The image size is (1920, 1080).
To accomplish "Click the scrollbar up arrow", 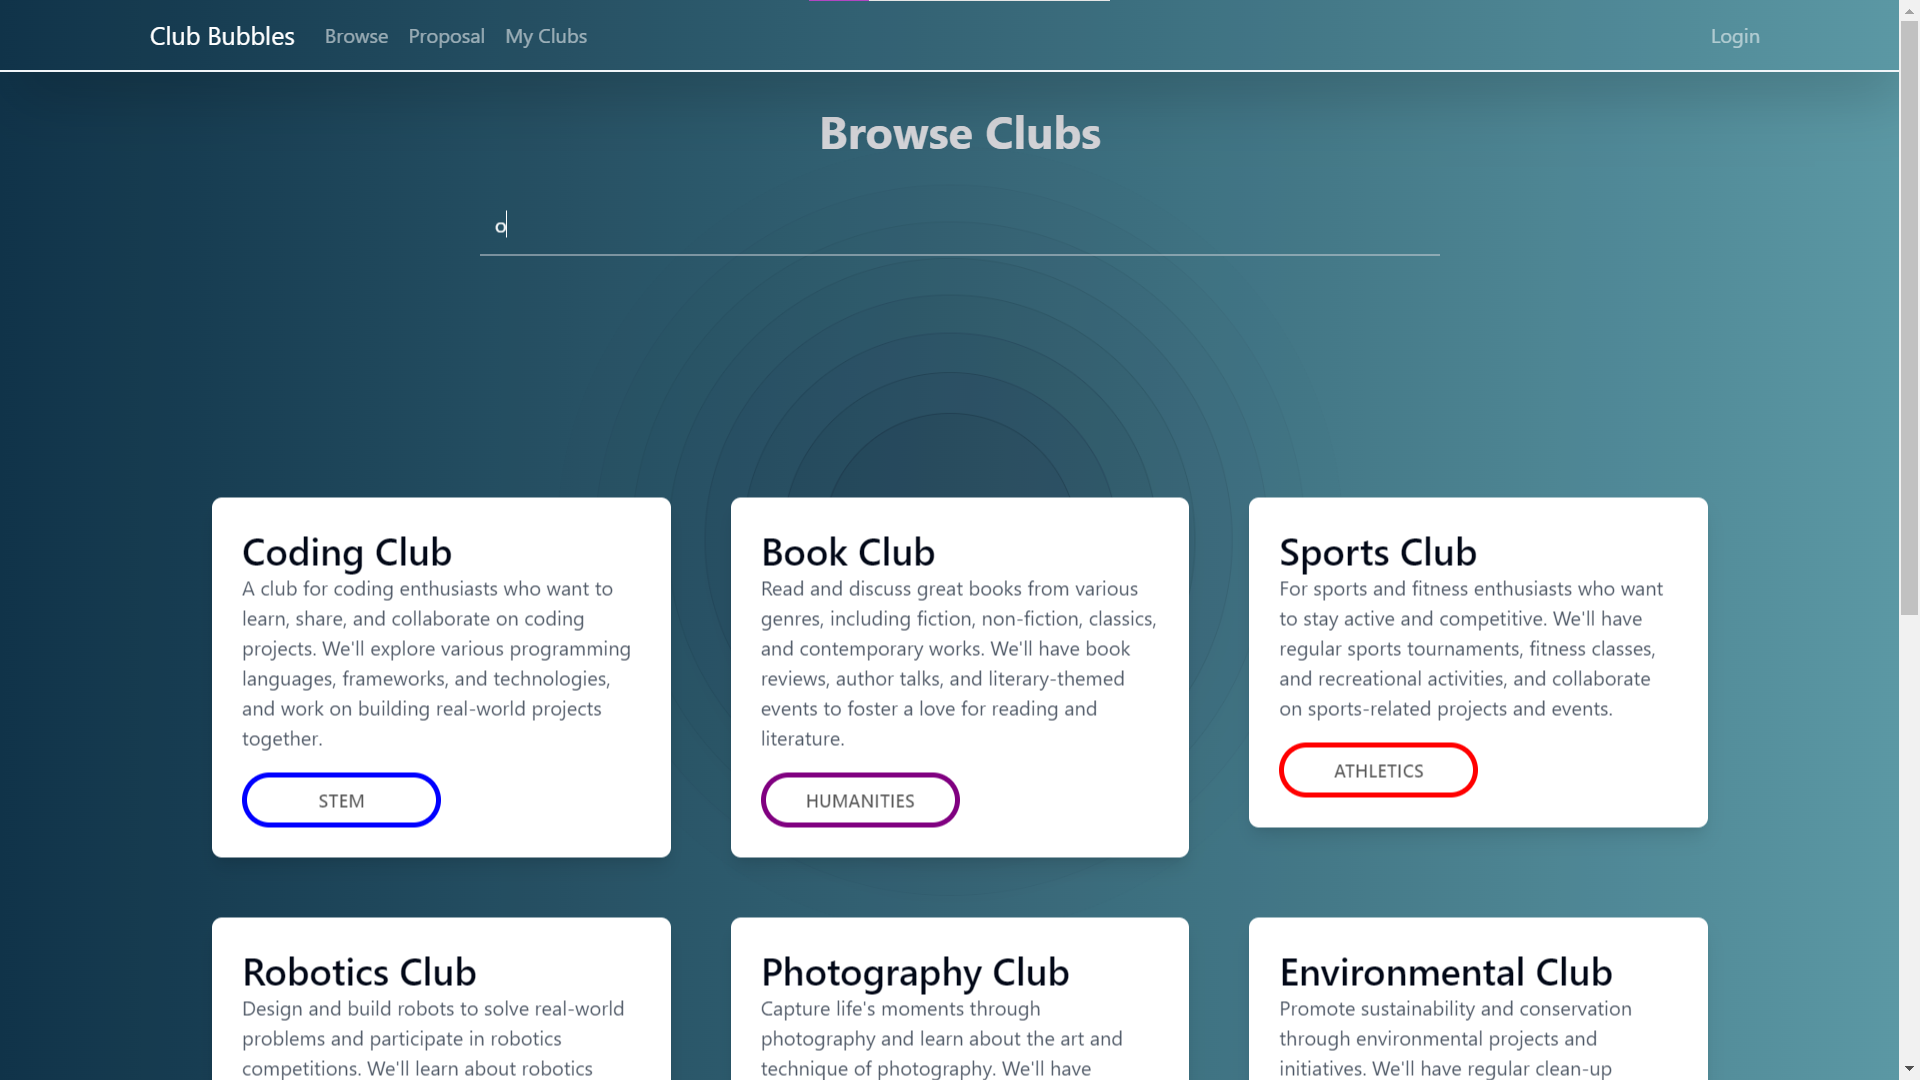I will pos(1908,9).
